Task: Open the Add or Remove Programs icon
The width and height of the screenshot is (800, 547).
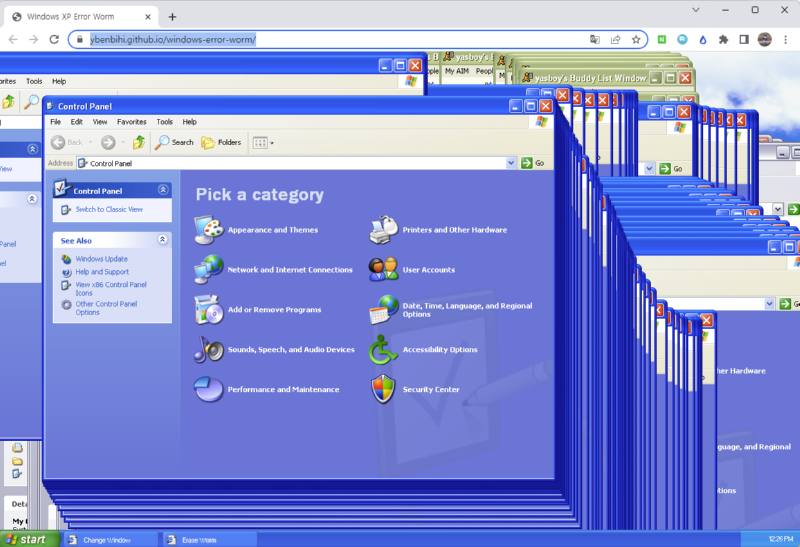Action: [209, 310]
